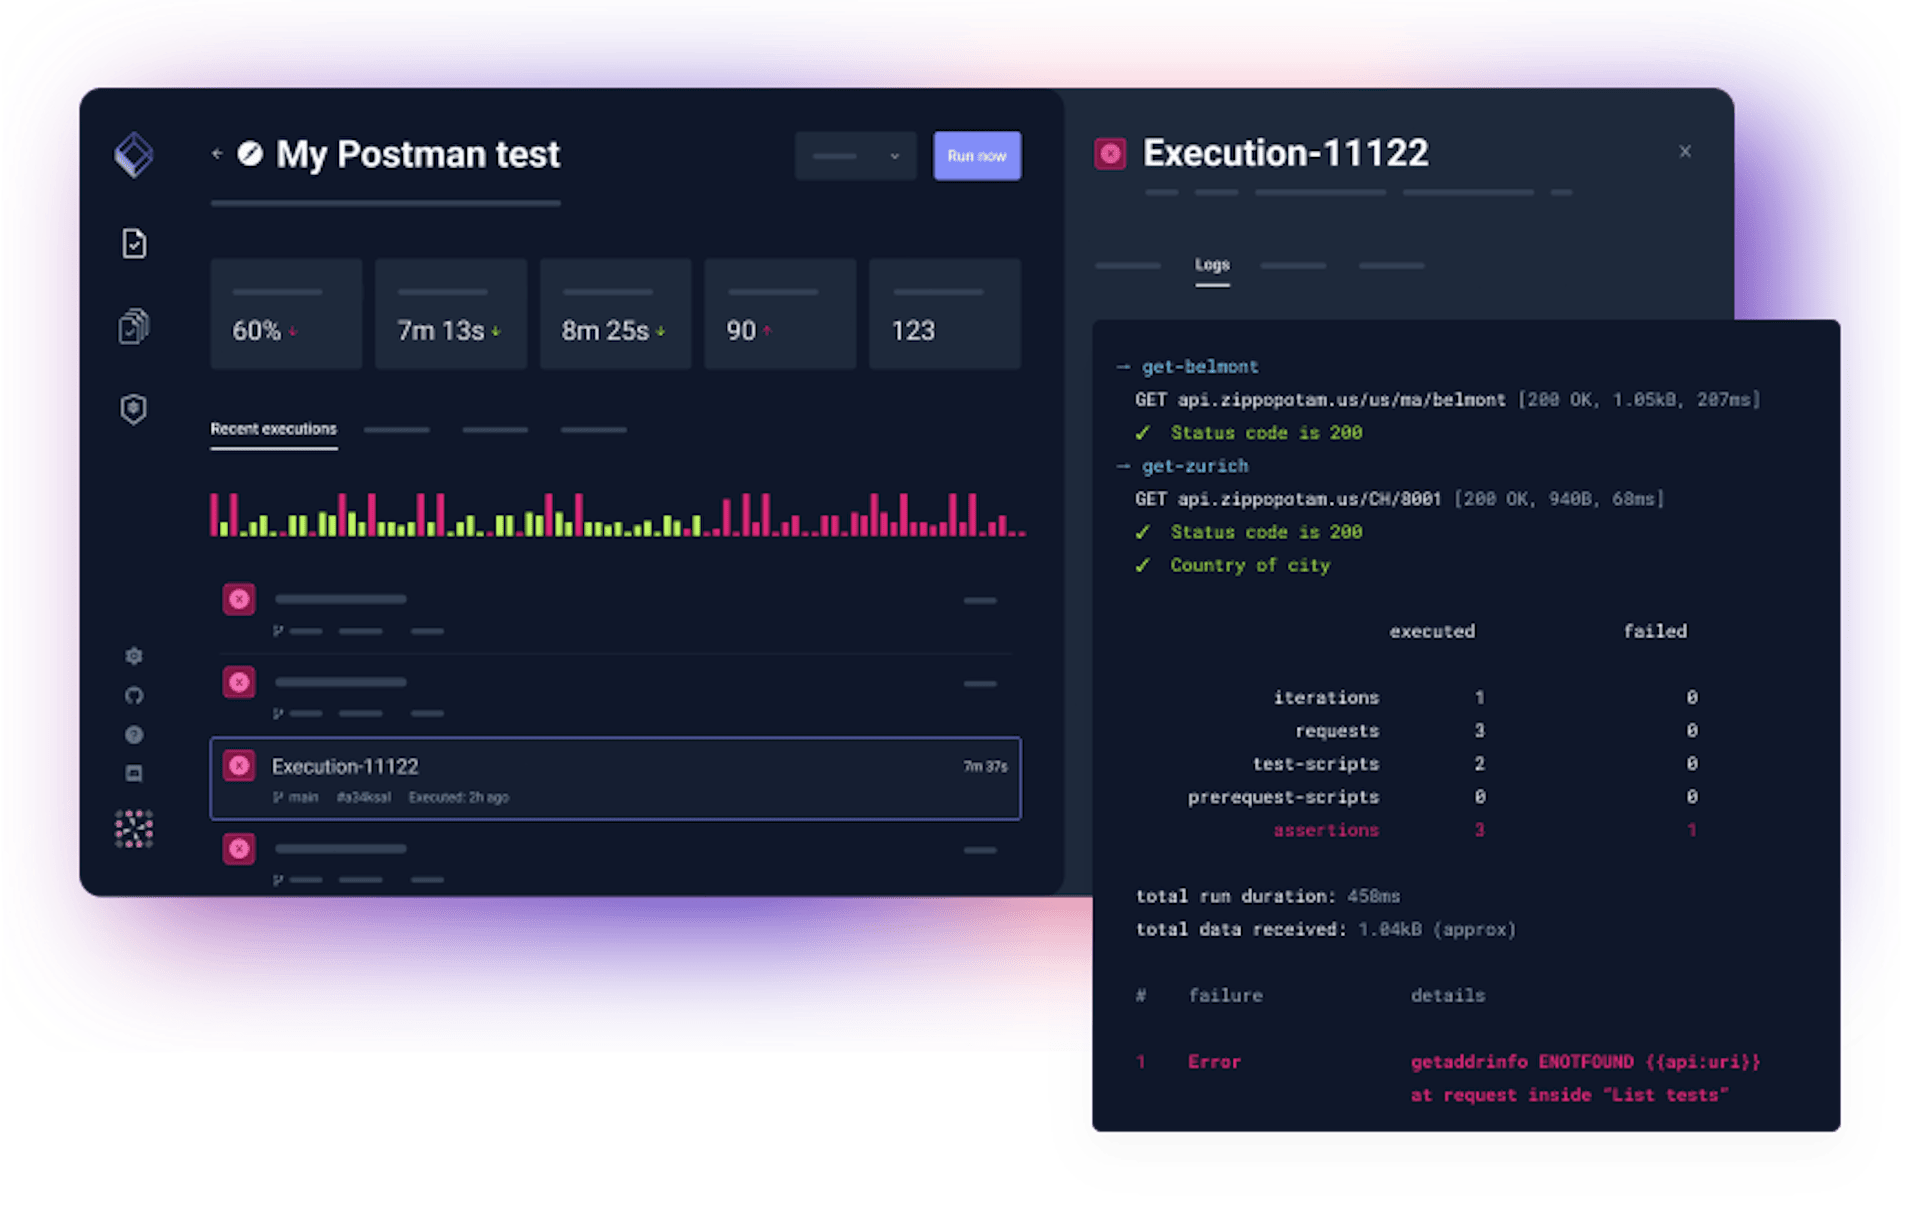The height and width of the screenshot is (1231, 1920).
Task: Click the back arrow beside My Postman test
Action: pyautogui.click(x=217, y=154)
